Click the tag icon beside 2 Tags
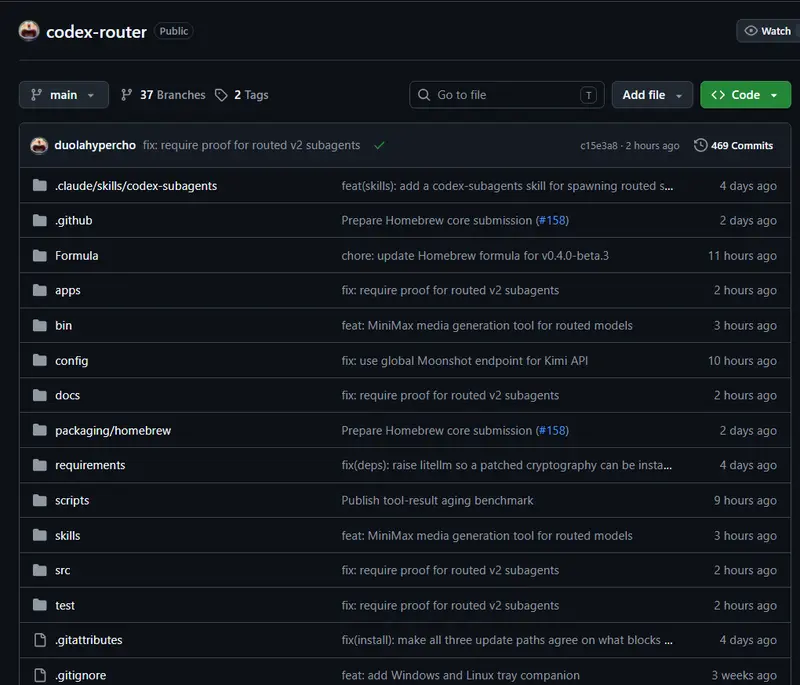Image resolution: width=800 pixels, height=685 pixels. point(221,95)
